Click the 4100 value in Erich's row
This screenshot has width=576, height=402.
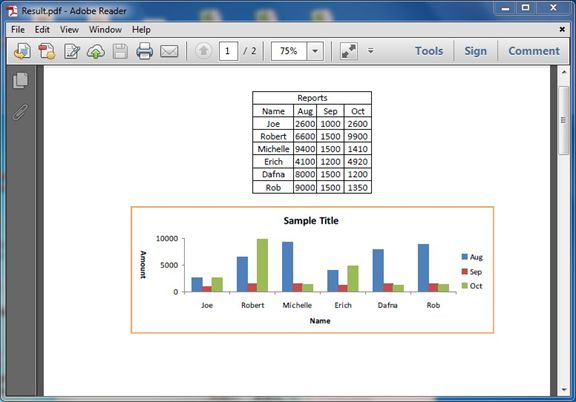[x=305, y=162]
